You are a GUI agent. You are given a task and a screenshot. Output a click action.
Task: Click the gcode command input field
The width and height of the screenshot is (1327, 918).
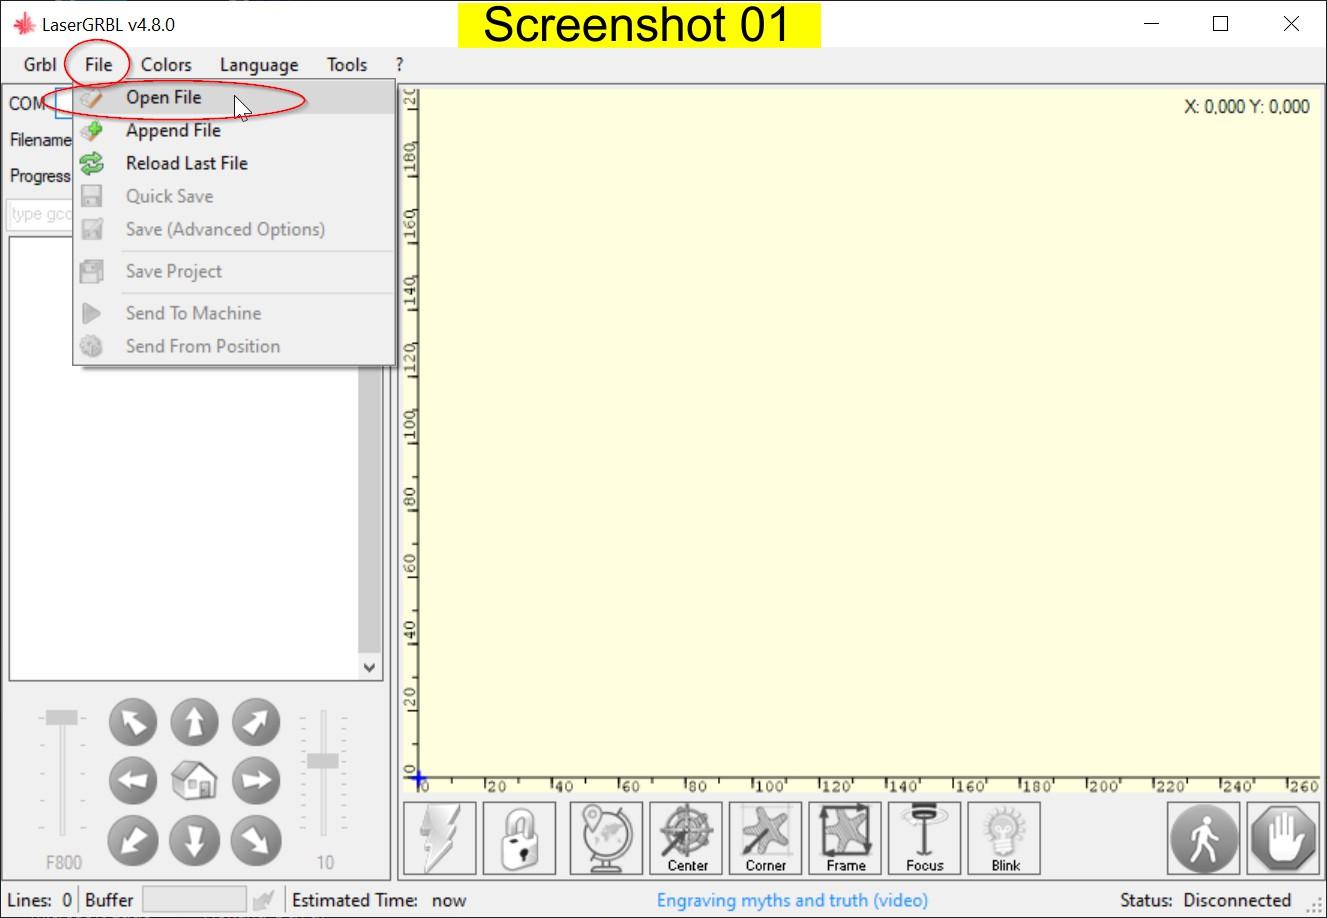[x=40, y=213]
